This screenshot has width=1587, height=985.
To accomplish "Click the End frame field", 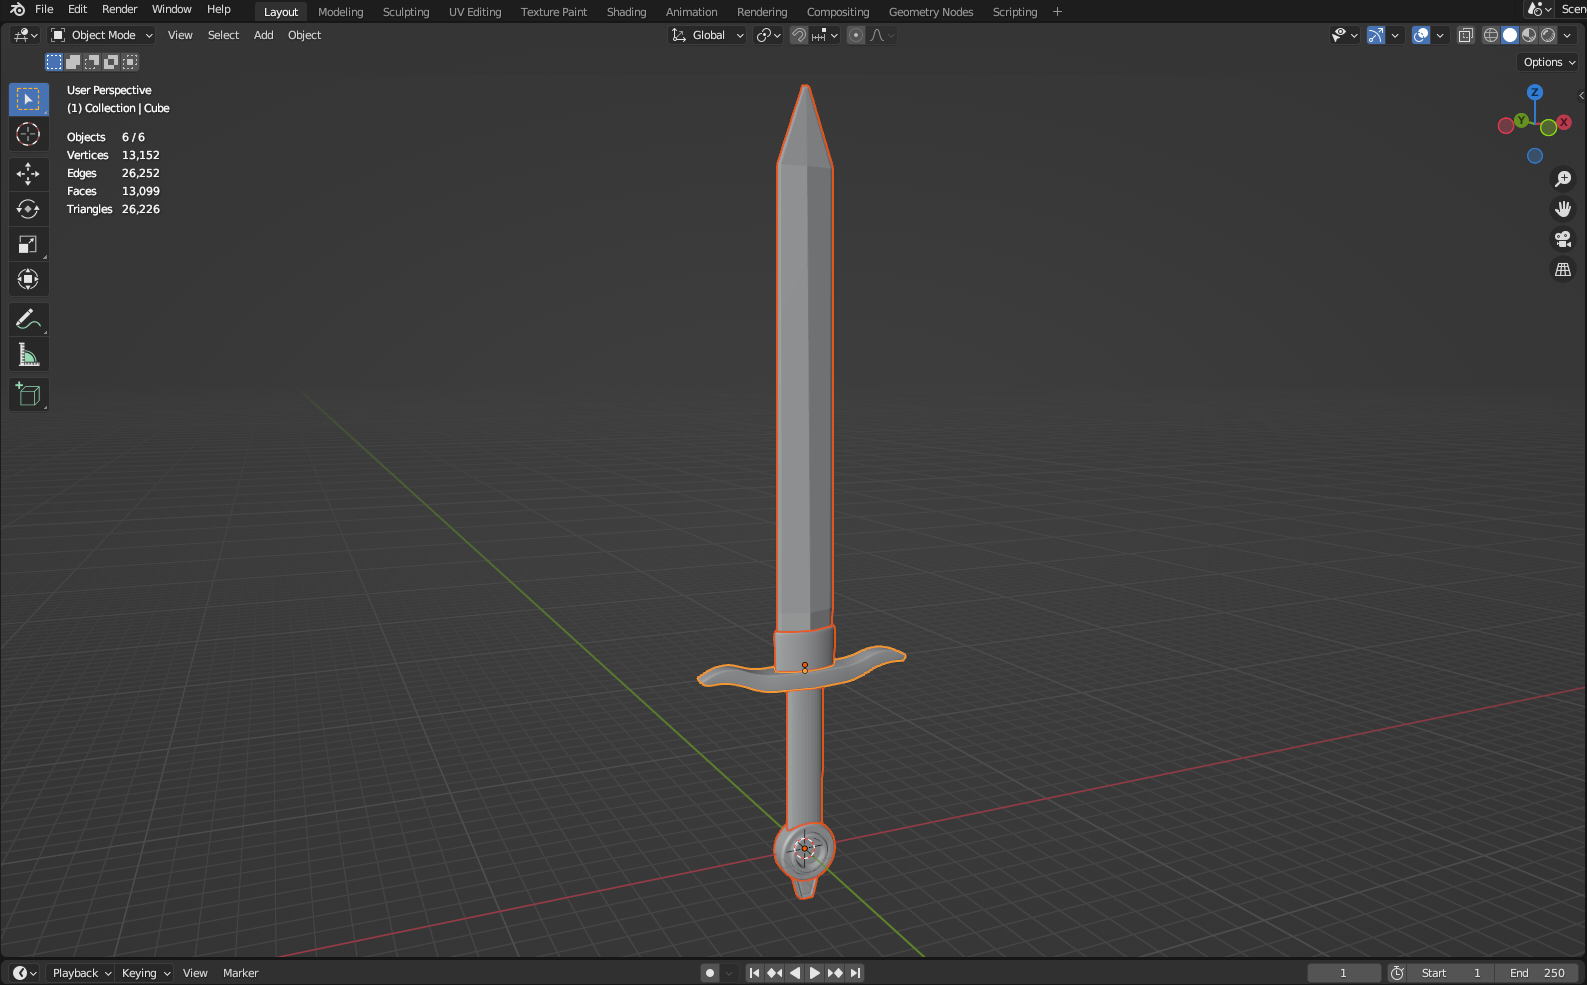I will (1537, 973).
